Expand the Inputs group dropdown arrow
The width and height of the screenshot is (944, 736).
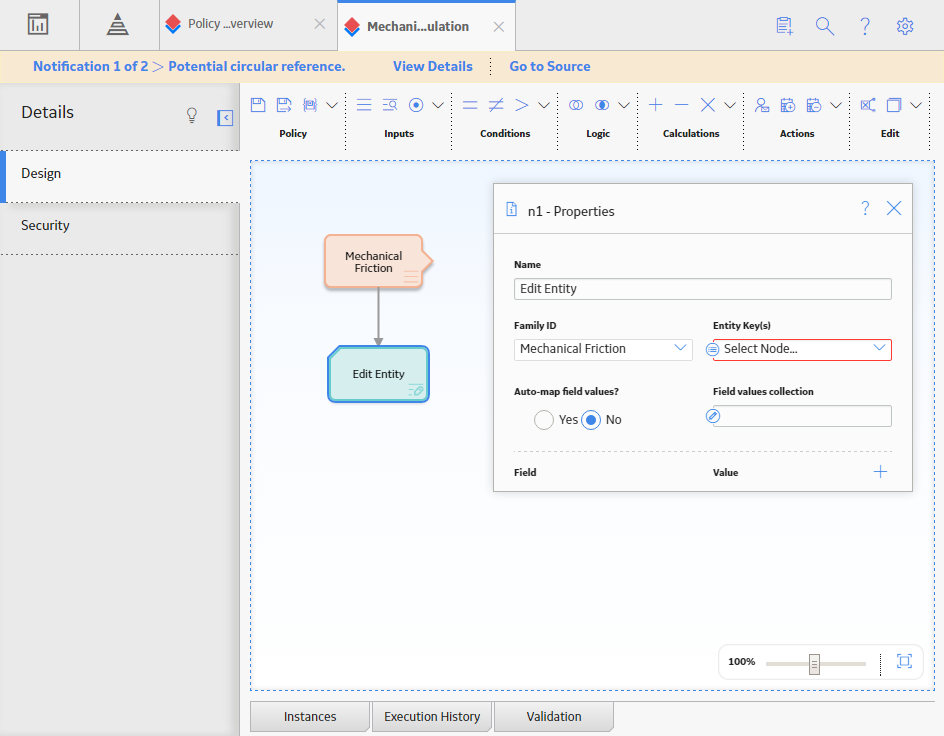click(x=438, y=105)
